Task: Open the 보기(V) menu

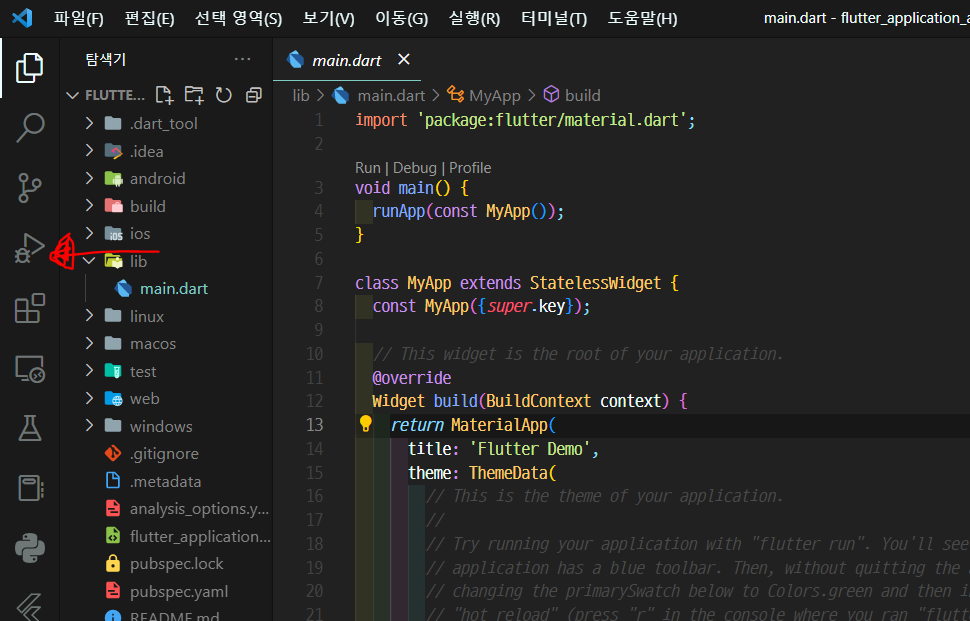Action: pyautogui.click(x=328, y=18)
